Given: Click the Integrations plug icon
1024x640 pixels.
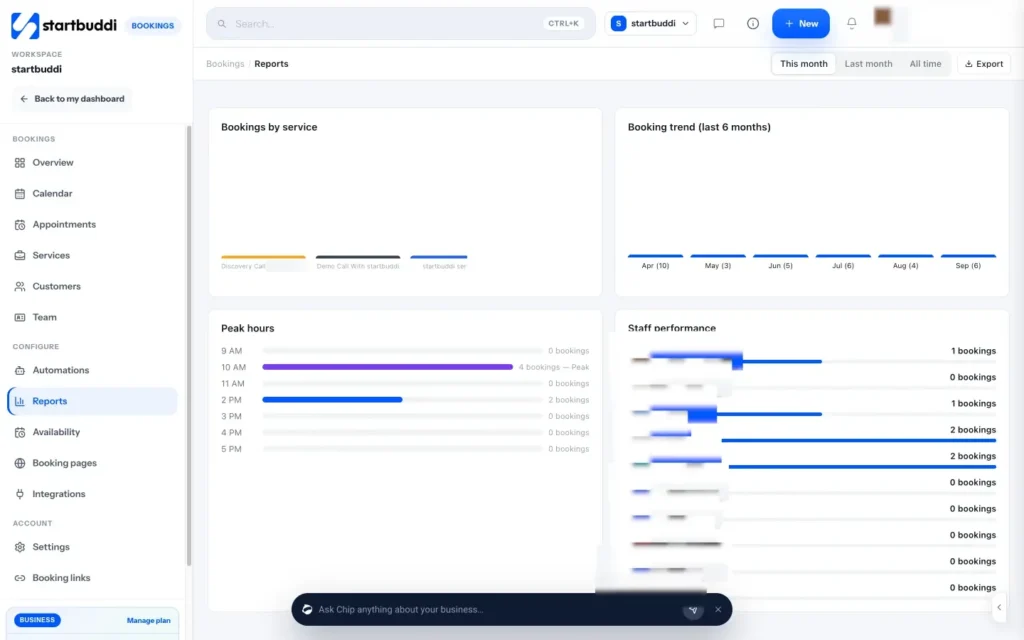Looking at the screenshot, I should click(20, 494).
